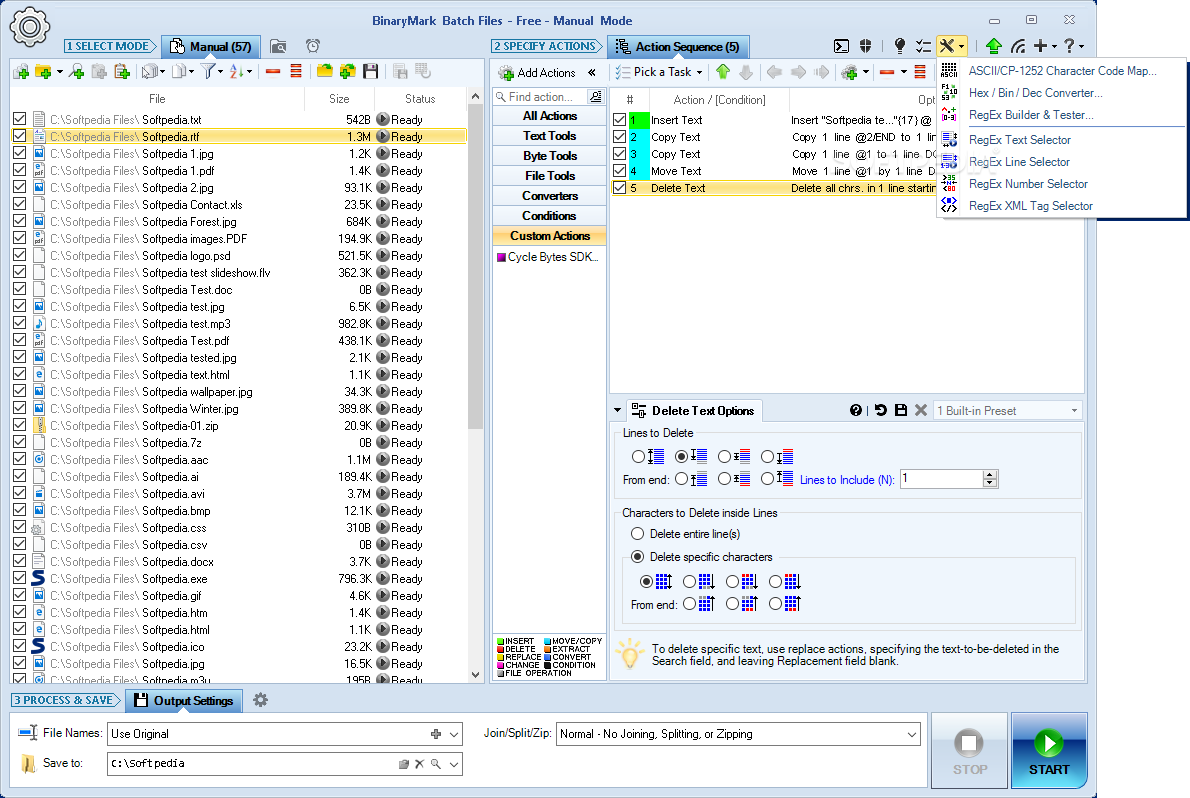Increase Lines to Include value with up stepper
This screenshot has height=798, width=1190.
pyautogui.click(x=990, y=475)
